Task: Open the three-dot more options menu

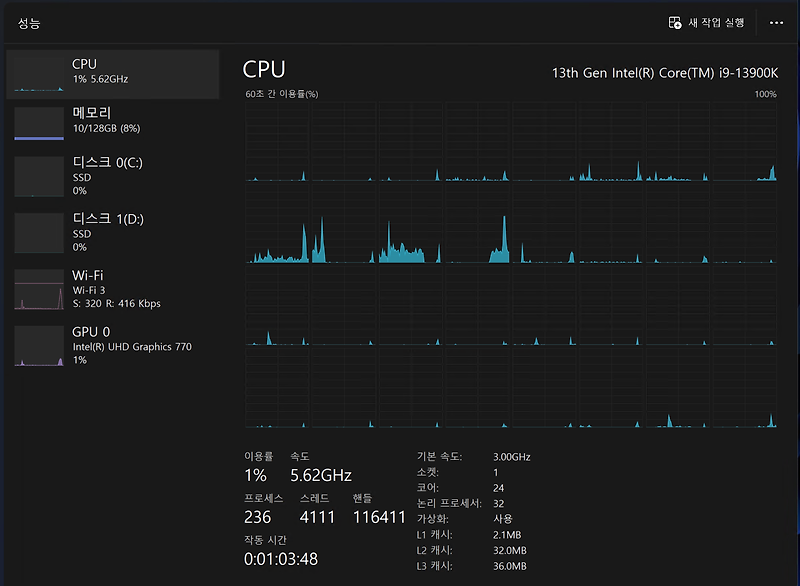Action: pos(776,22)
